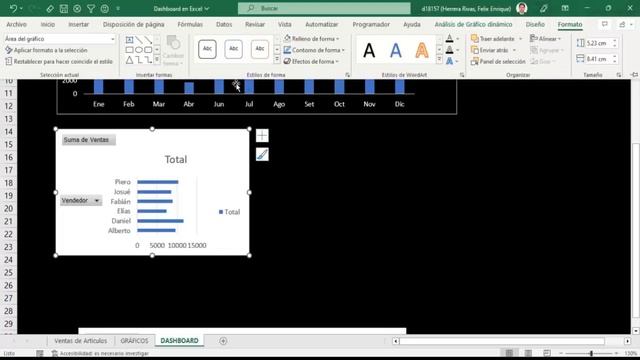Image resolution: width=640 pixels, height=360 pixels.
Task: Click the filter funnel icon in title bar
Action: tap(91, 8)
